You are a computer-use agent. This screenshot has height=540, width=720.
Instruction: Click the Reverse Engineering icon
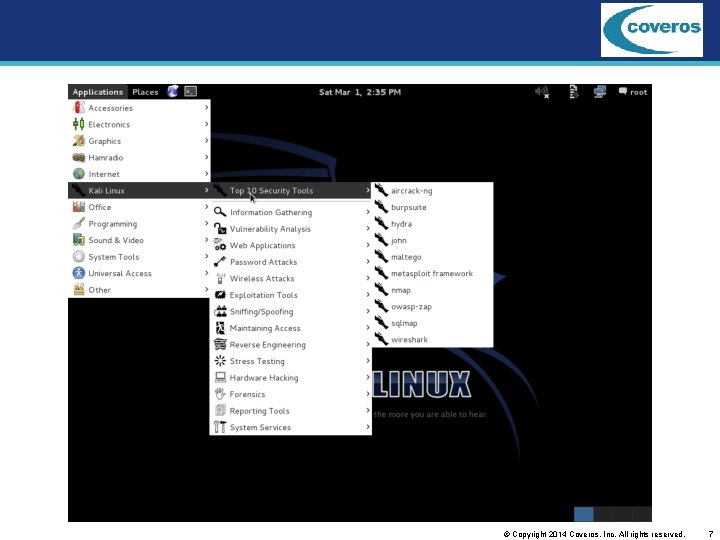(x=220, y=344)
